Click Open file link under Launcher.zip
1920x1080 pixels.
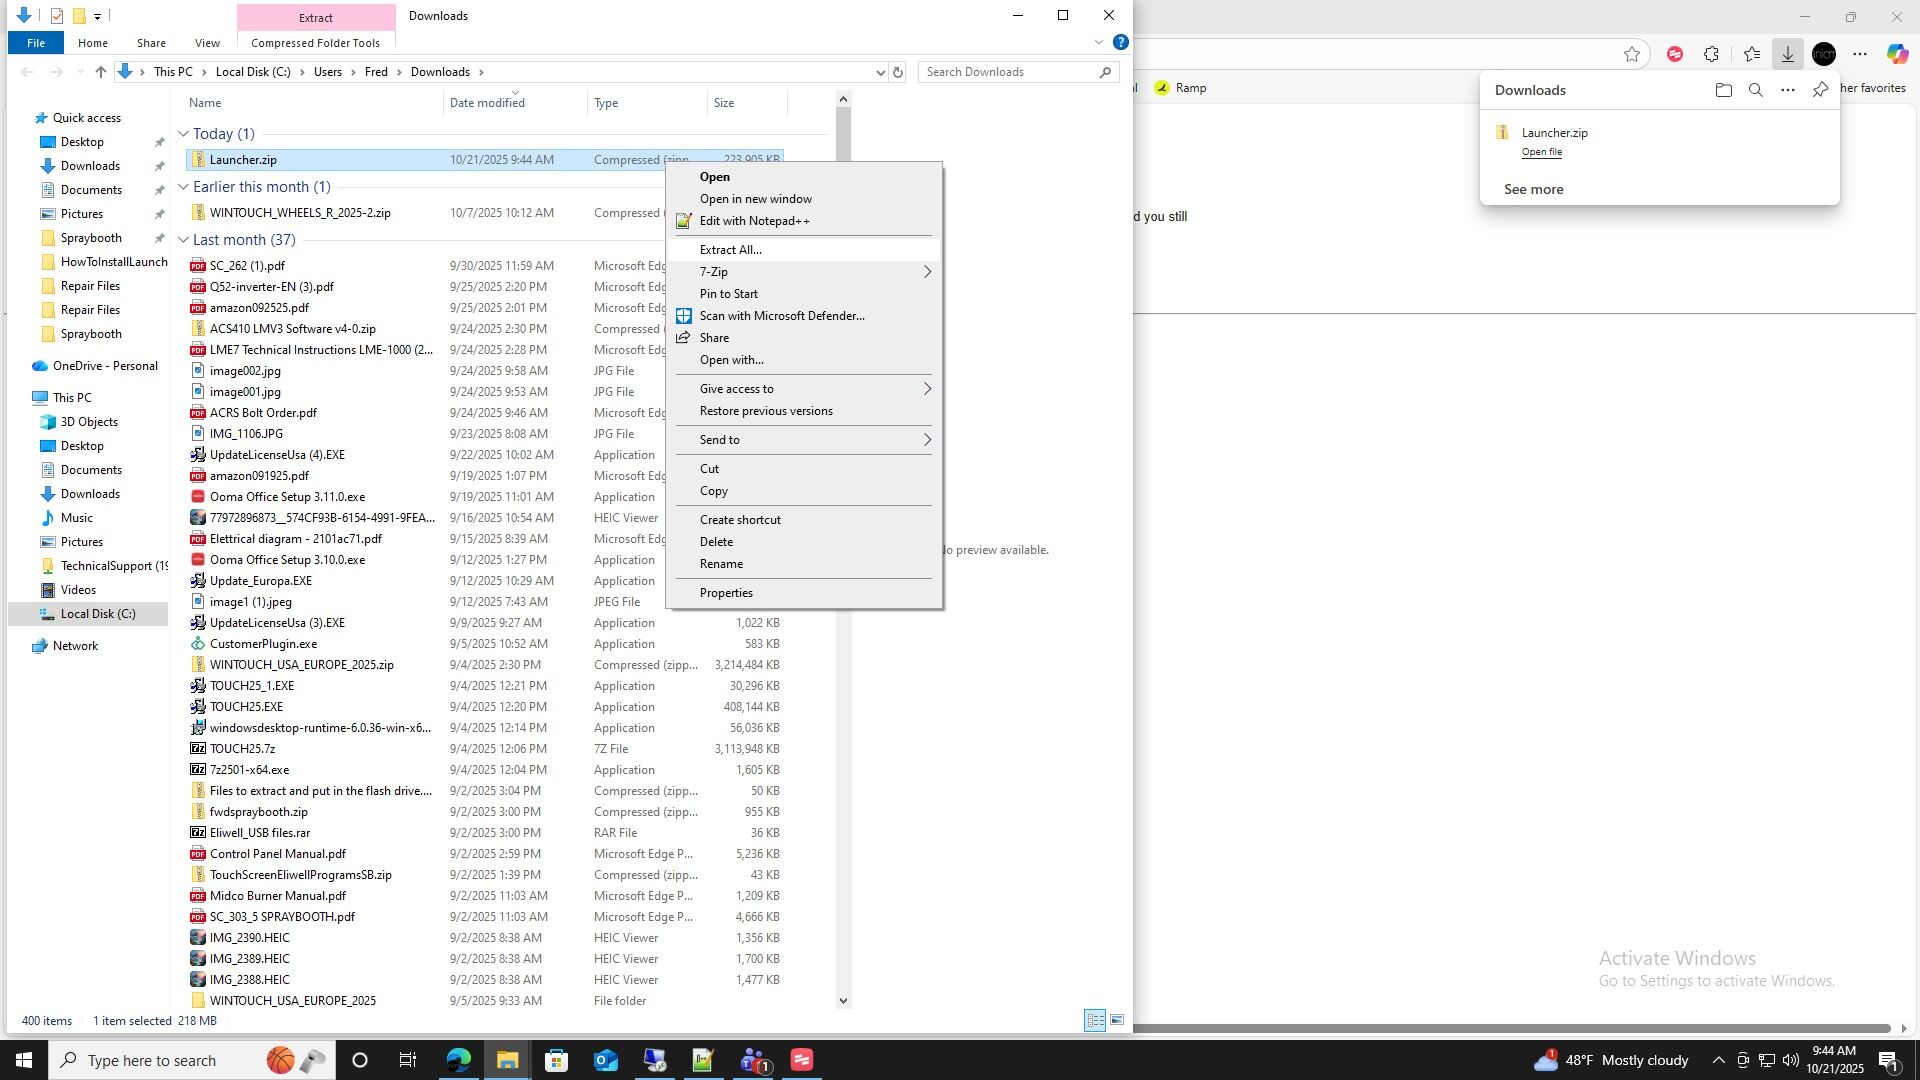tap(1541, 152)
